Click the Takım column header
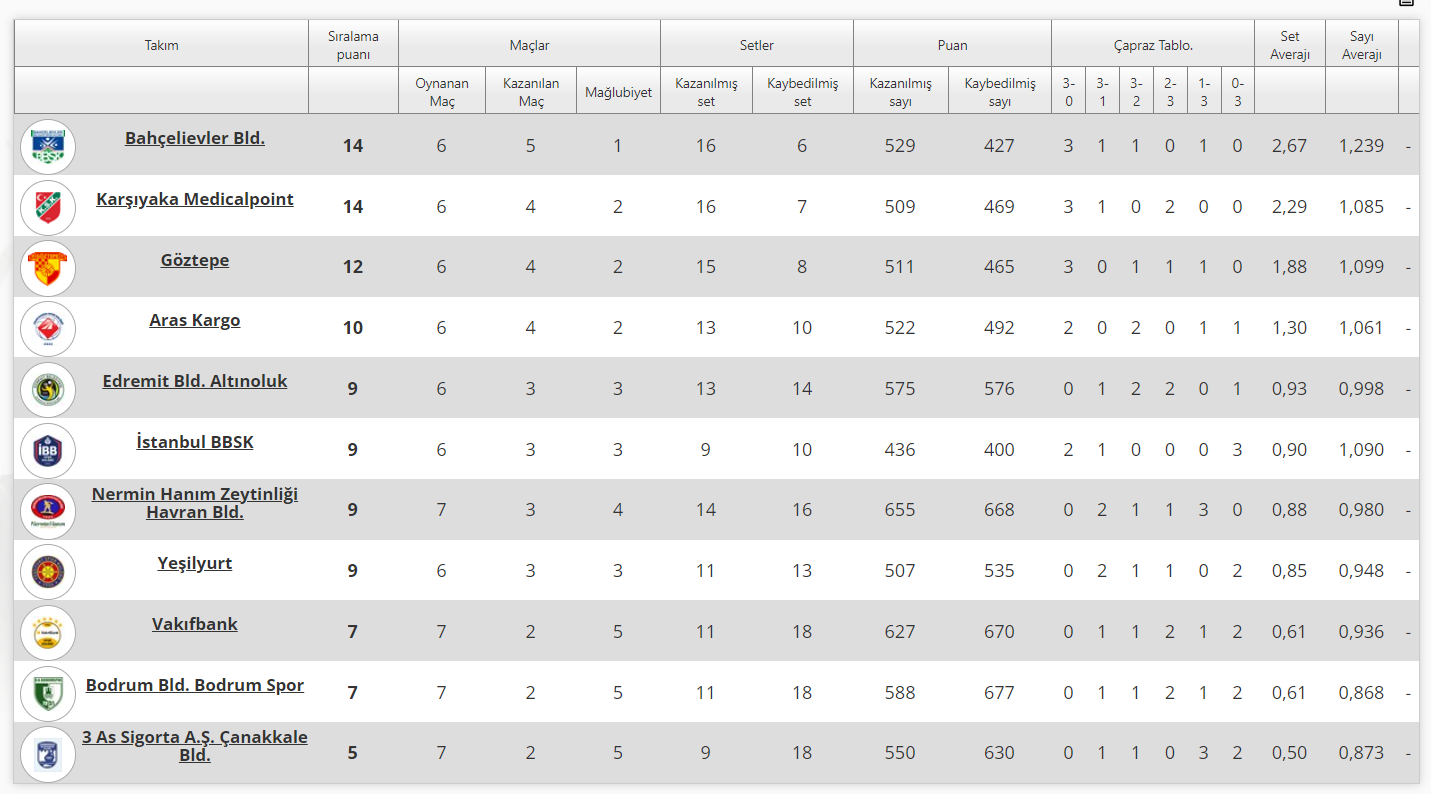1431x794 pixels. 162,45
